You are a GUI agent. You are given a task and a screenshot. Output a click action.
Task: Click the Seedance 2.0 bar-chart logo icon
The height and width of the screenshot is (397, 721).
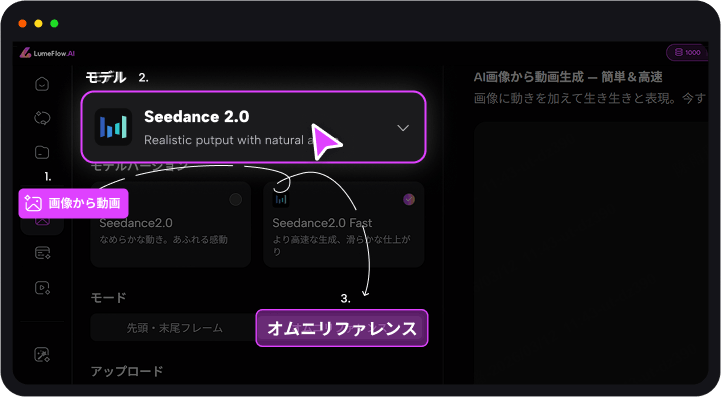pos(113,127)
